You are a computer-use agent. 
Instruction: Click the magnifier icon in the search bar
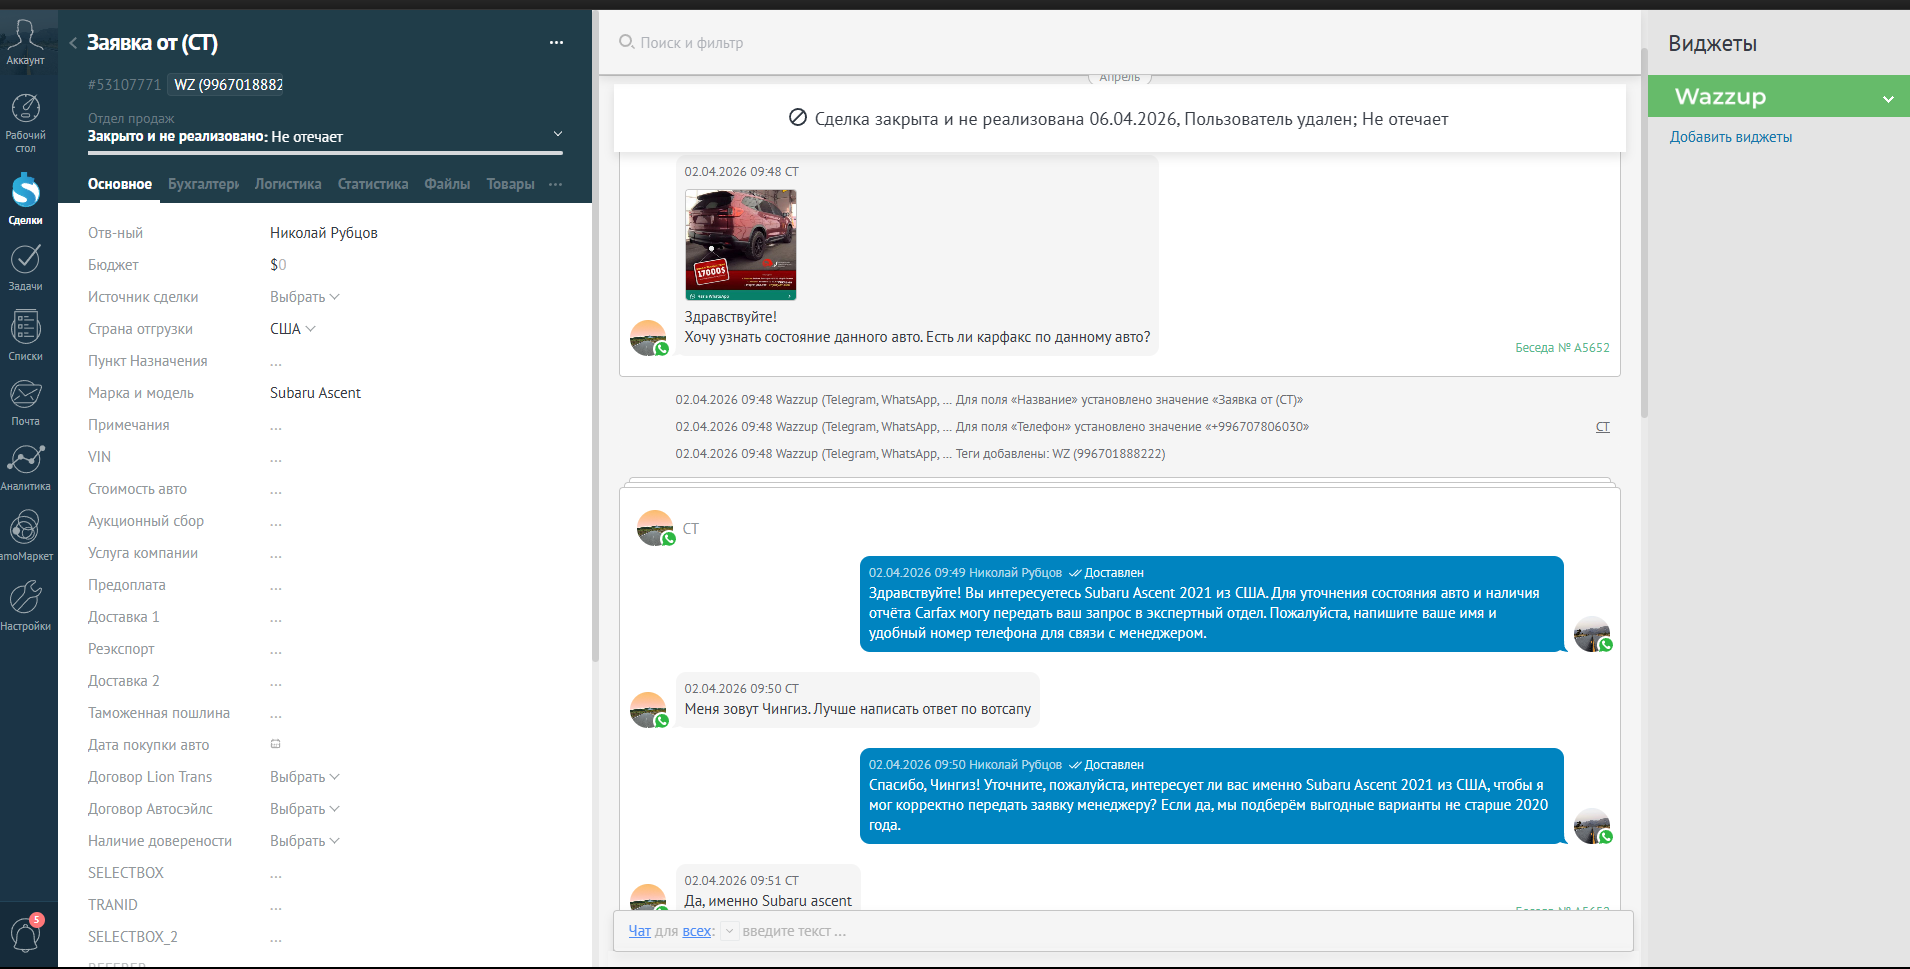coord(626,42)
